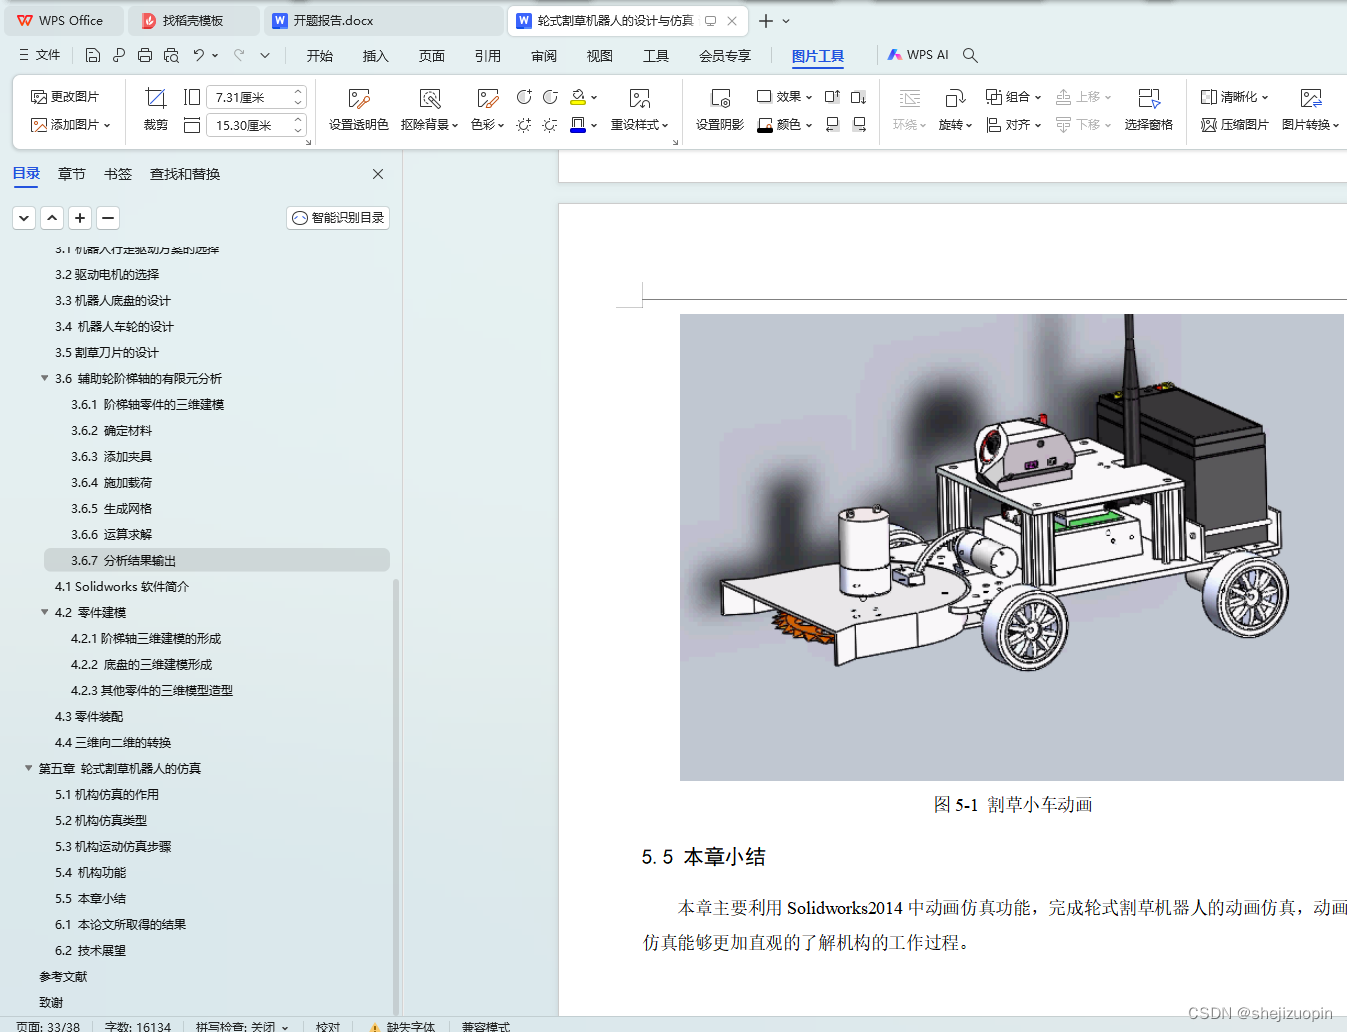Viewport: 1347px width, 1032px height.
Task: Click the 缺失字体 warning in status bar
Action: (x=402, y=1026)
